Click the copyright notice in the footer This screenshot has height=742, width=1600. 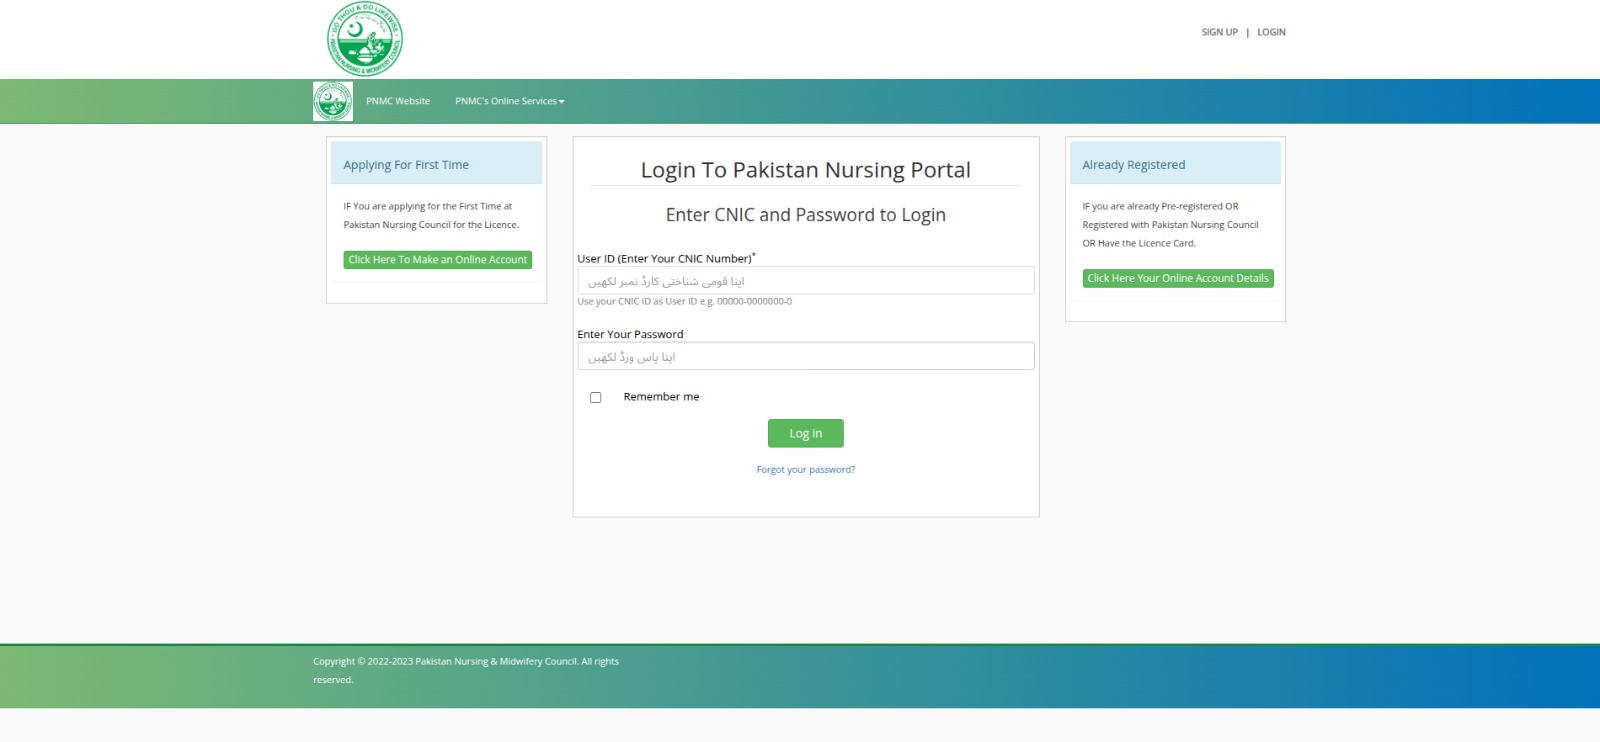[x=466, y=671]
